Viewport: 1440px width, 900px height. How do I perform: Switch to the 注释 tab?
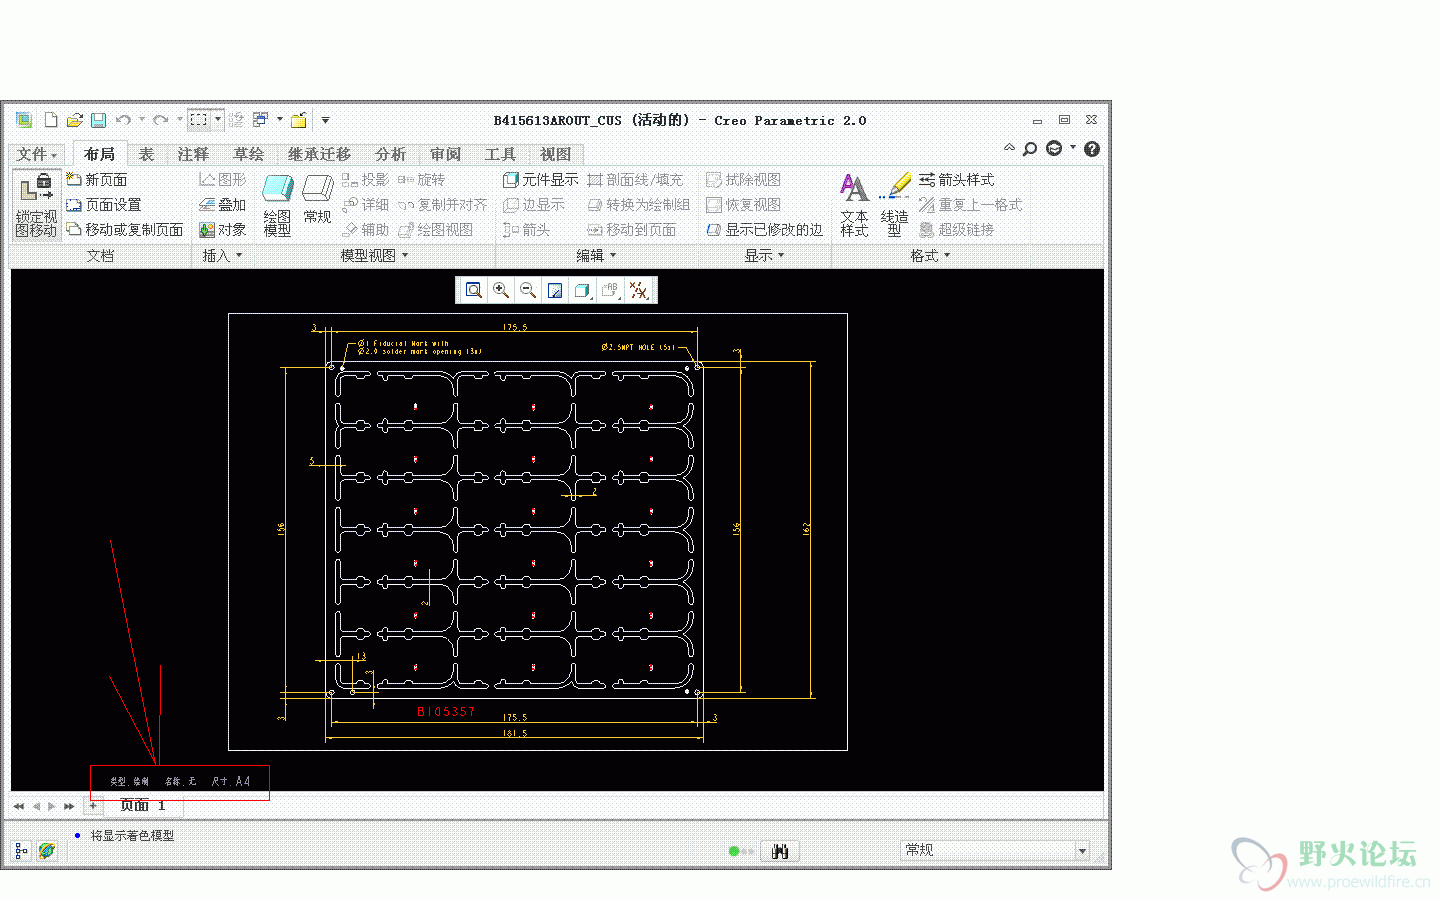(x=193, y=154)
